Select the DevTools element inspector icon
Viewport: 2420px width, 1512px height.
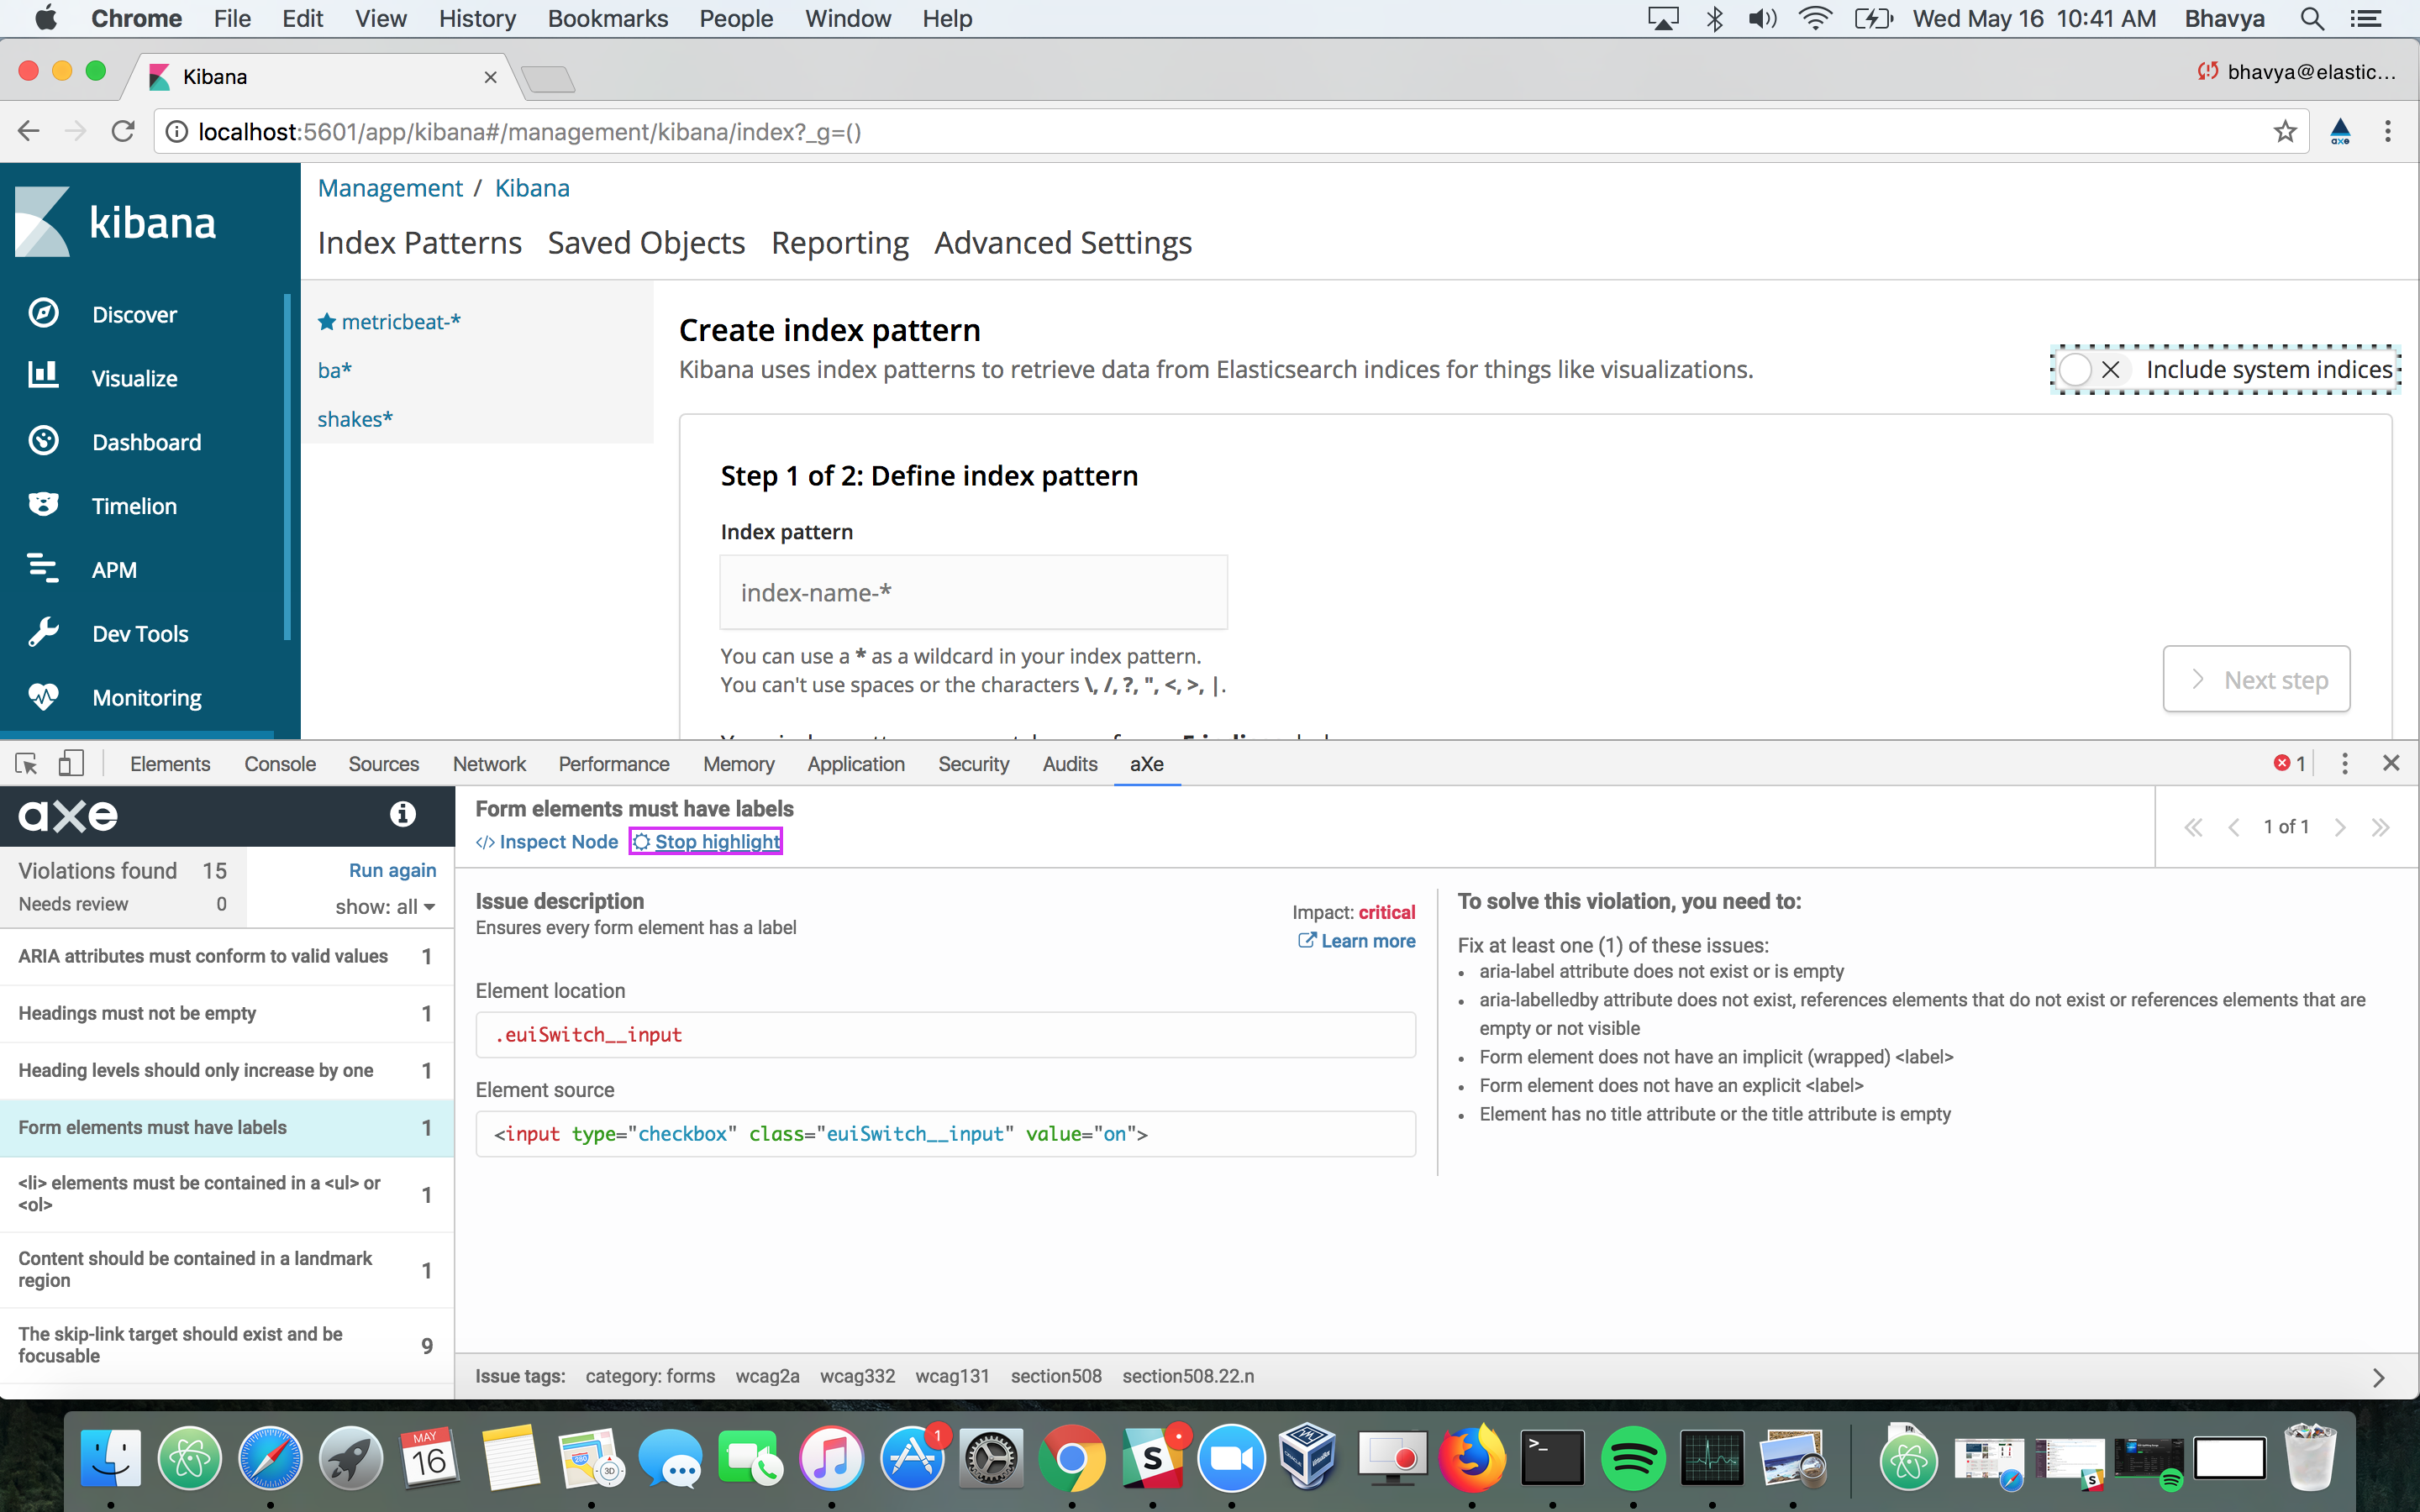coord(27,764)
